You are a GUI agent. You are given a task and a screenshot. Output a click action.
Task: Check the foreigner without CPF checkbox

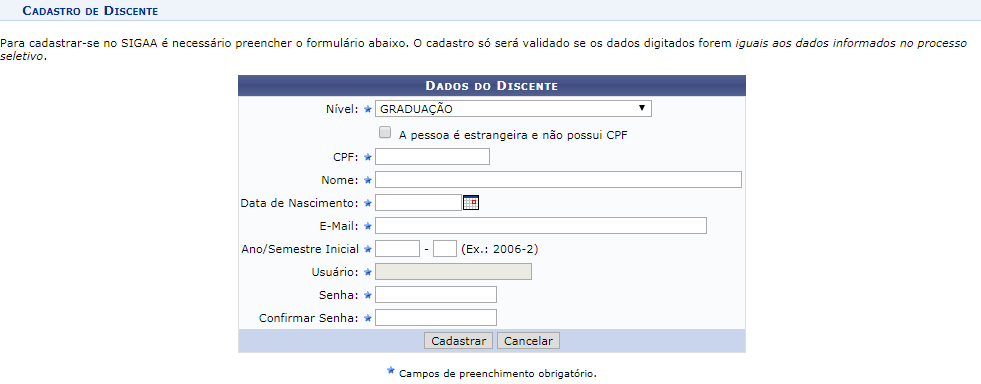[x=385, y=133]
